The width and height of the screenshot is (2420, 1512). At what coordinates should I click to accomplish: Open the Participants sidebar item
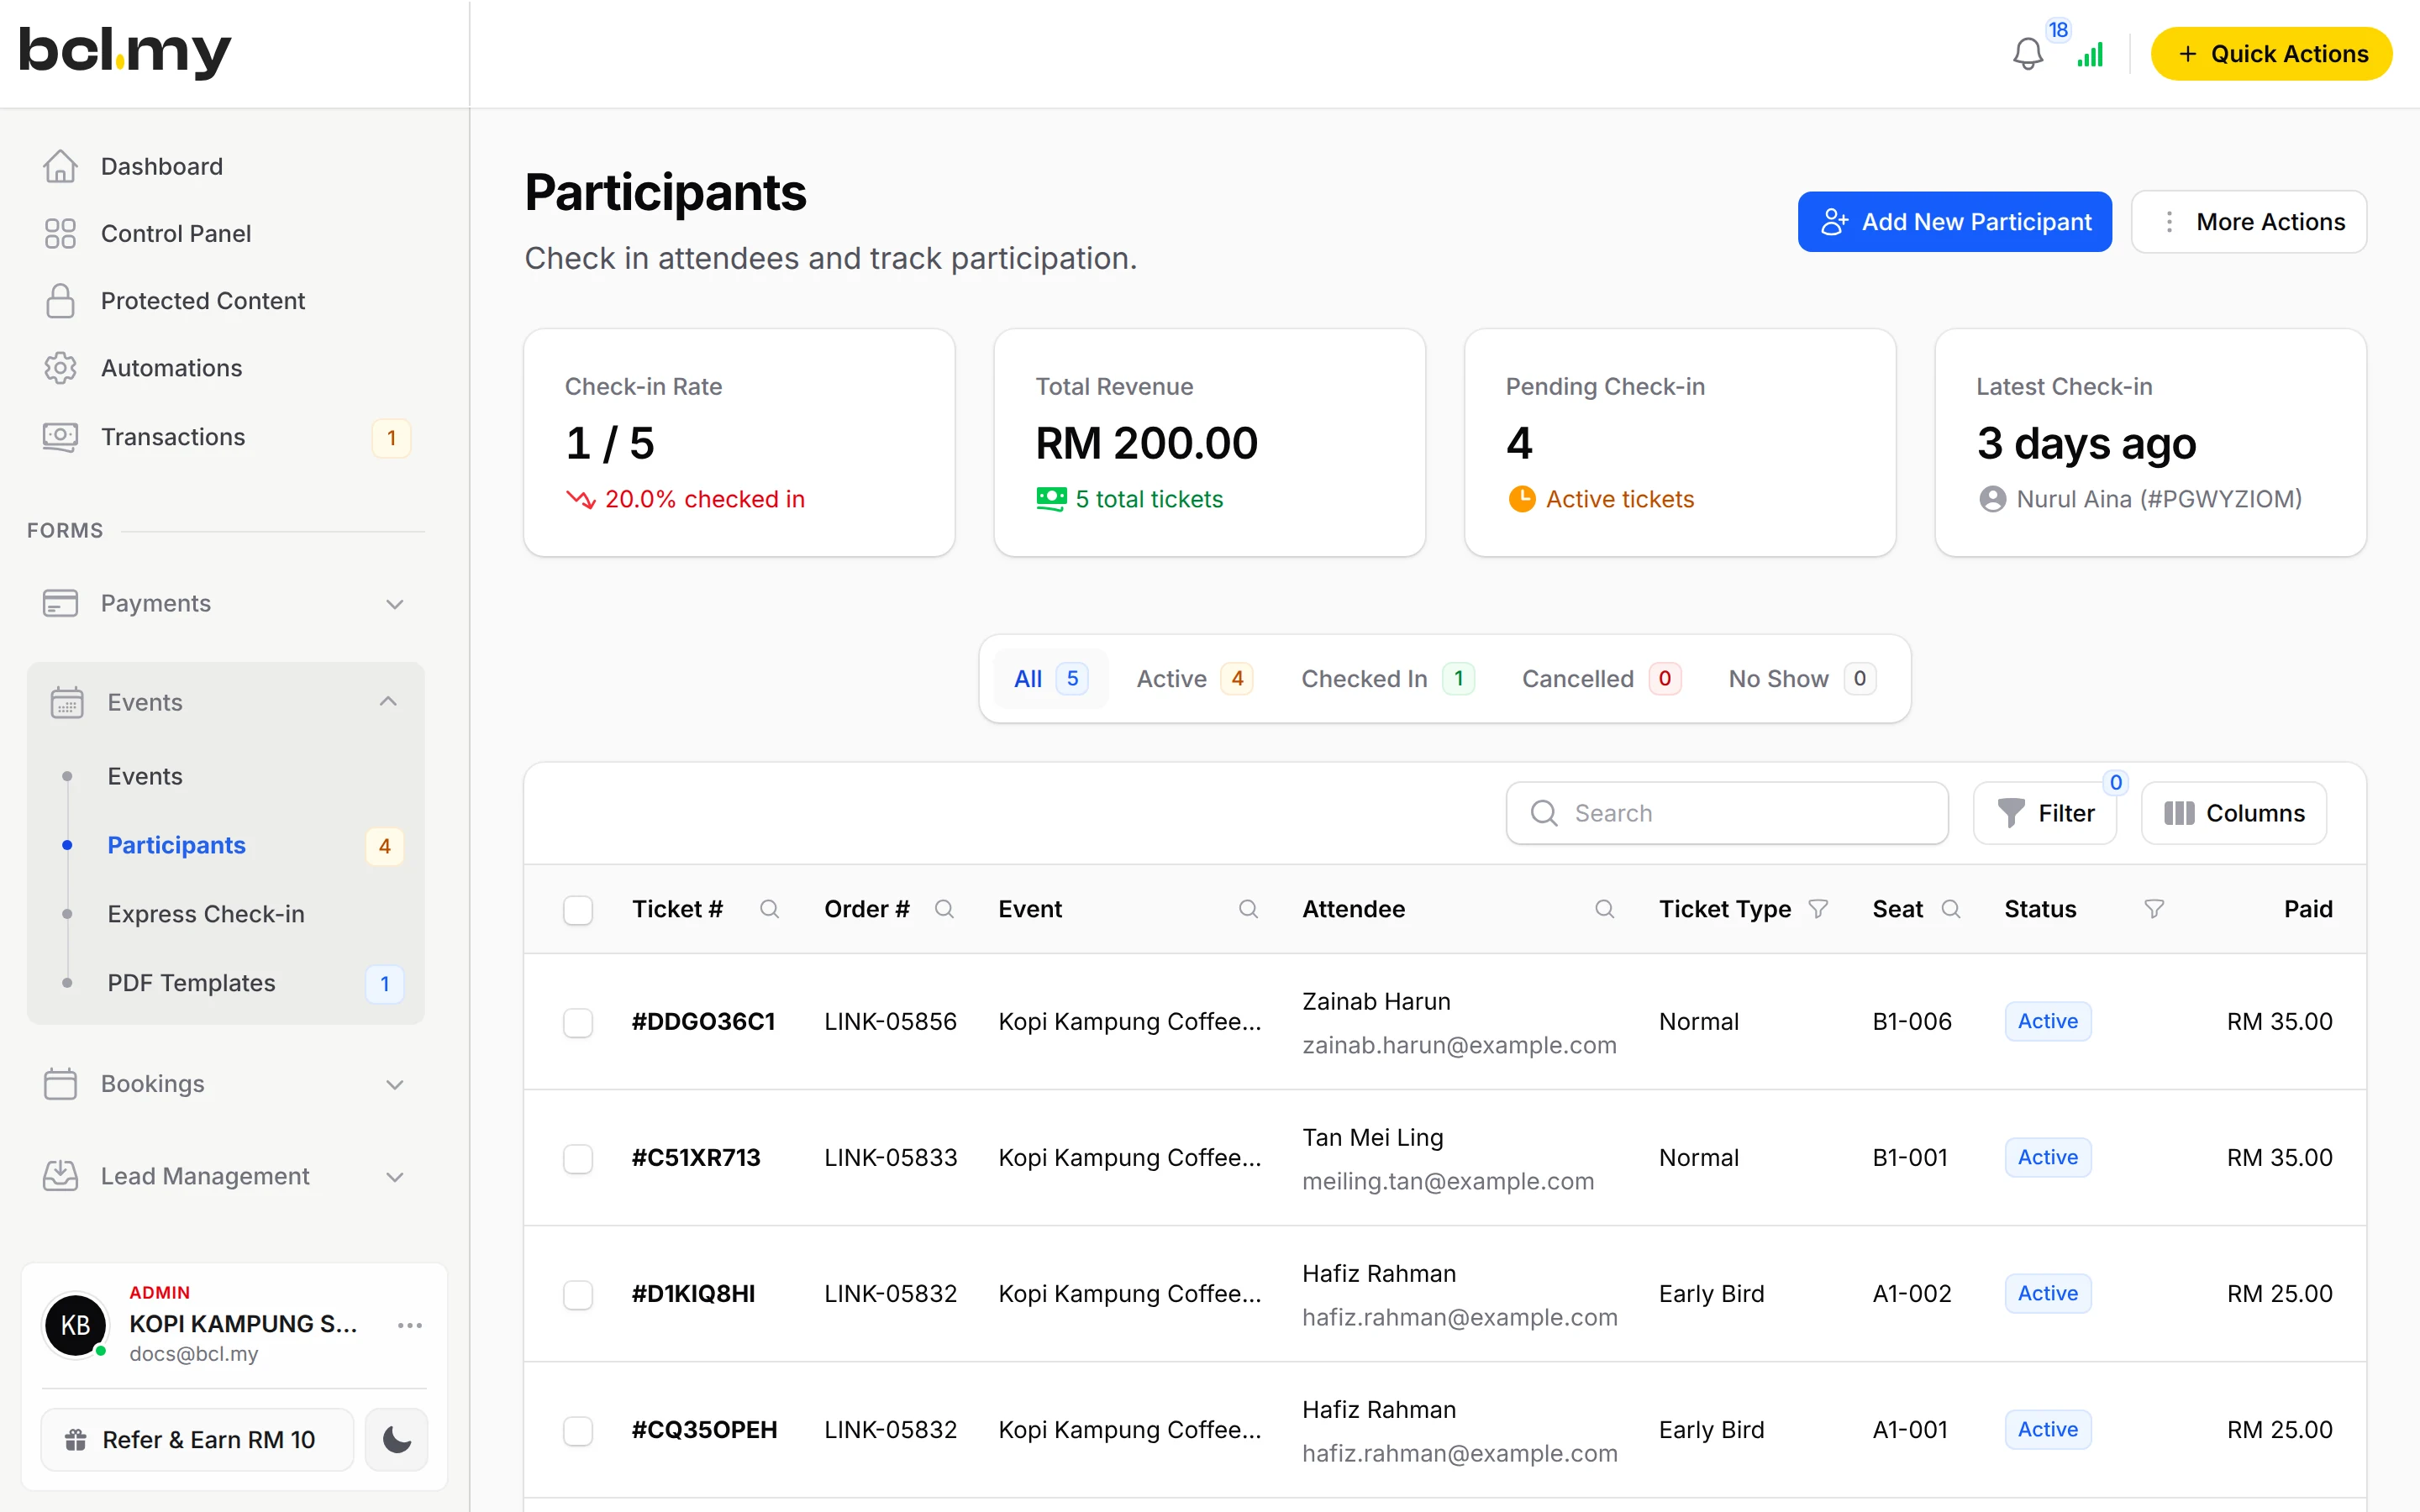(x=176, y=845)
